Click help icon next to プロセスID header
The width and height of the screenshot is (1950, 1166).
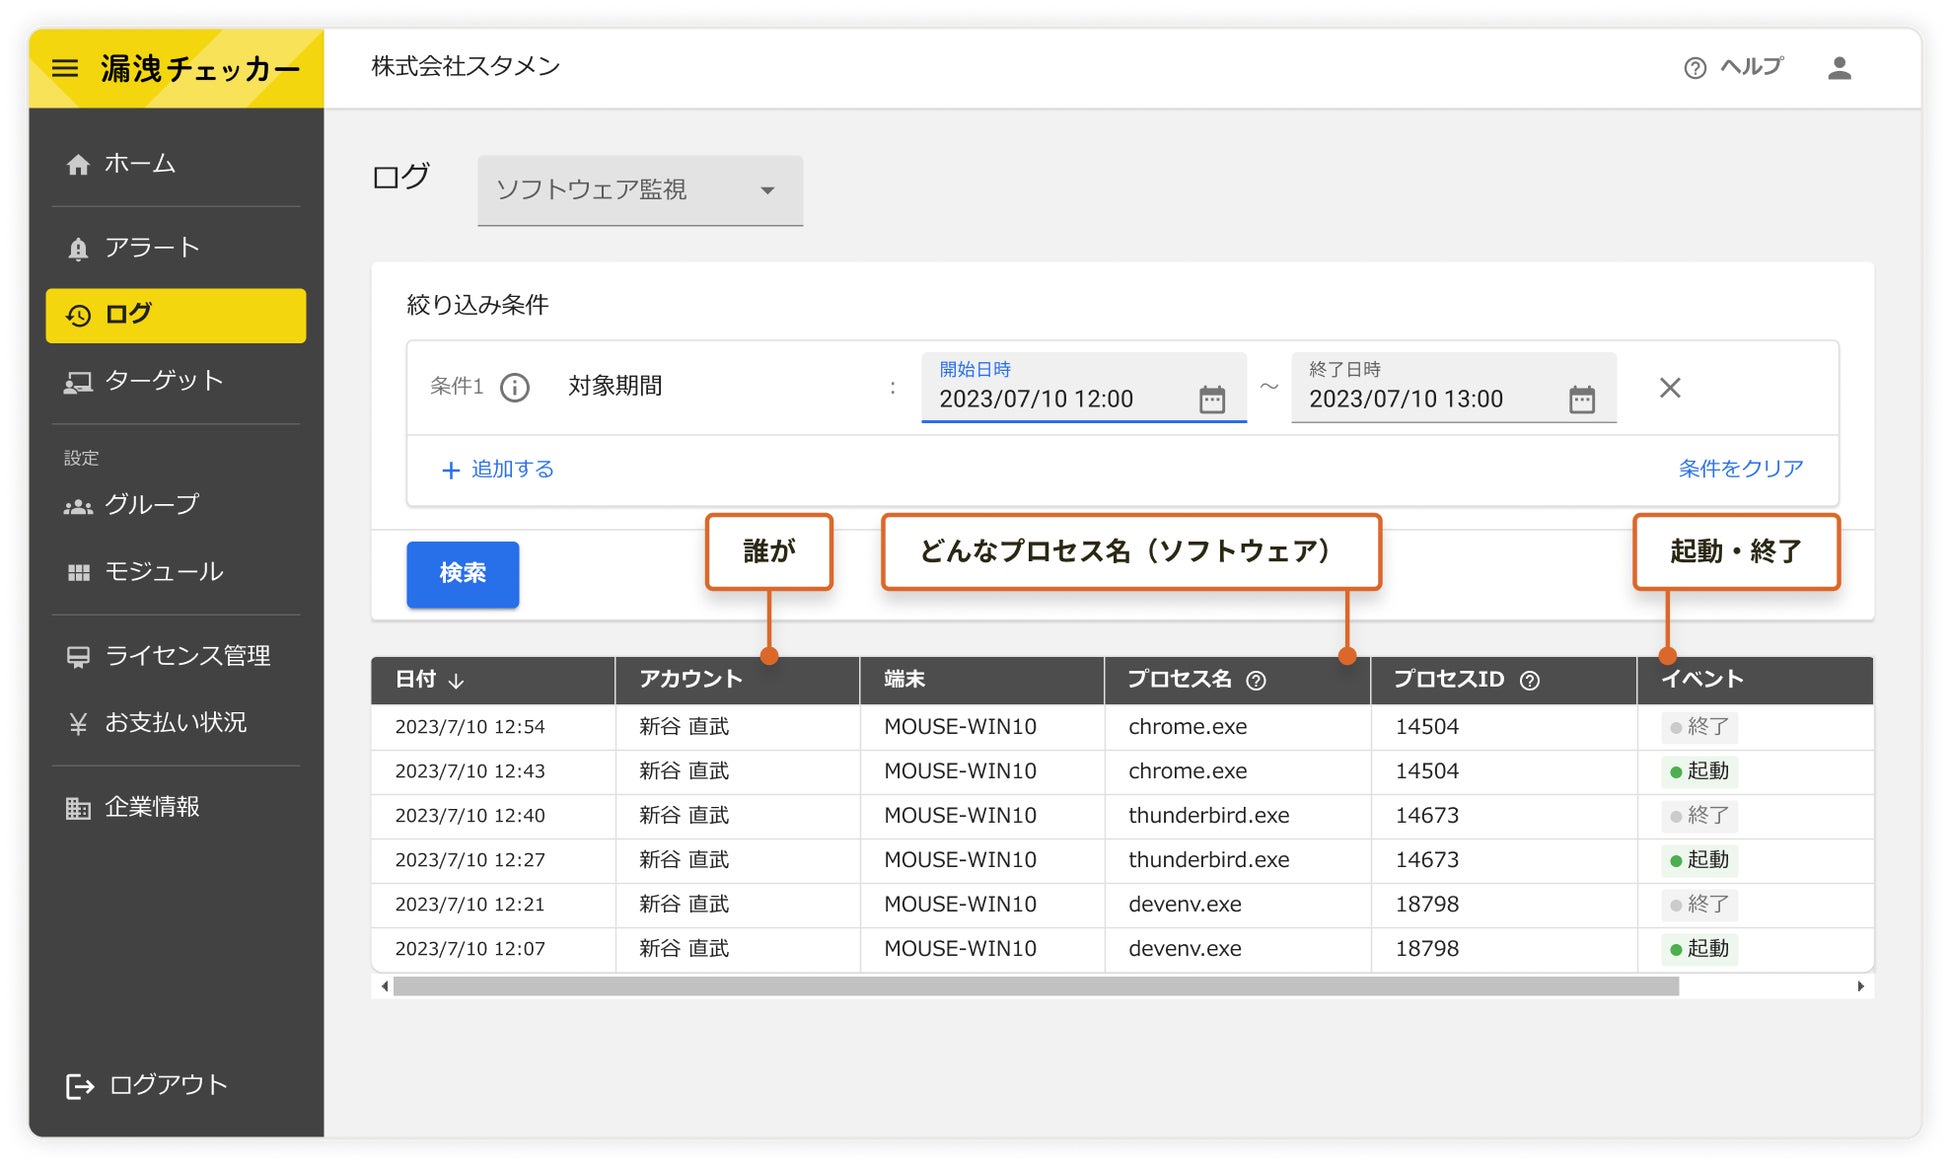[1529, 681]
